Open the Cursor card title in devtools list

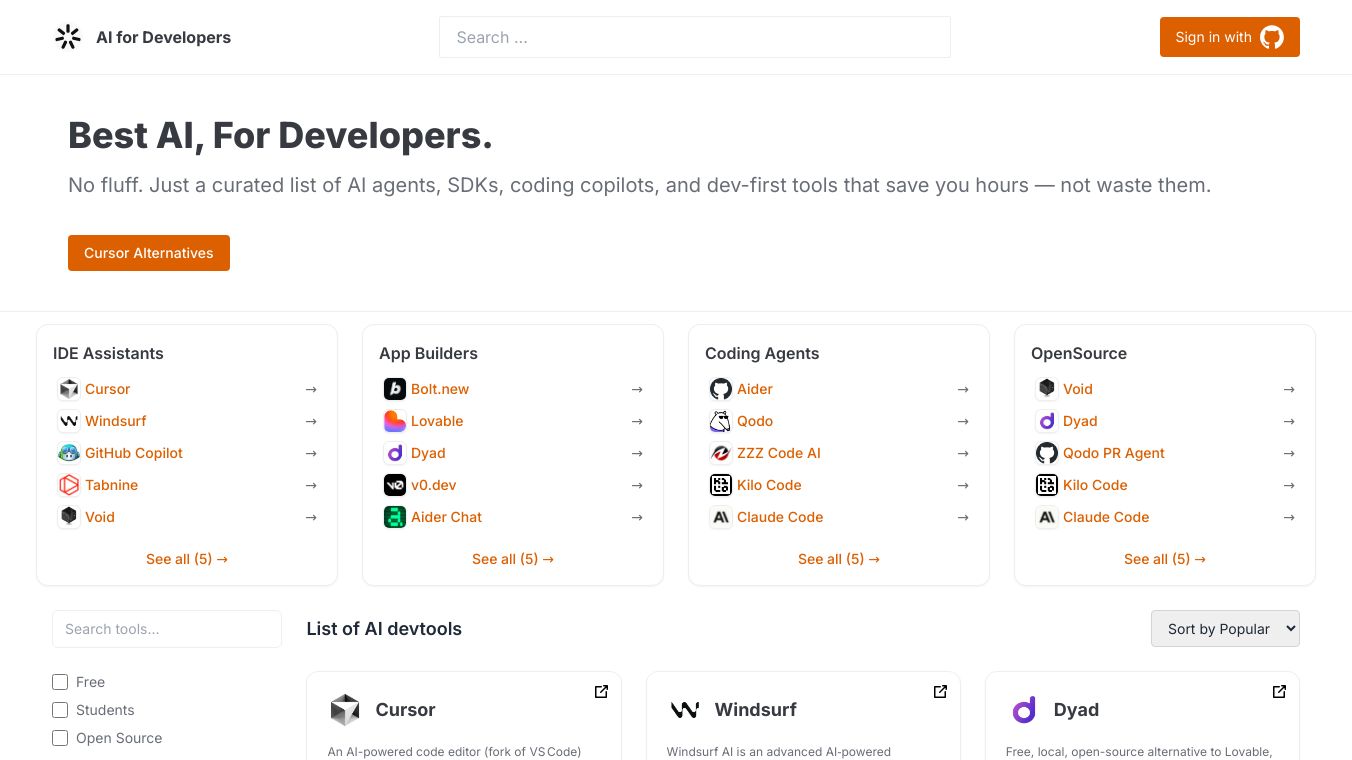coord(405,710)
